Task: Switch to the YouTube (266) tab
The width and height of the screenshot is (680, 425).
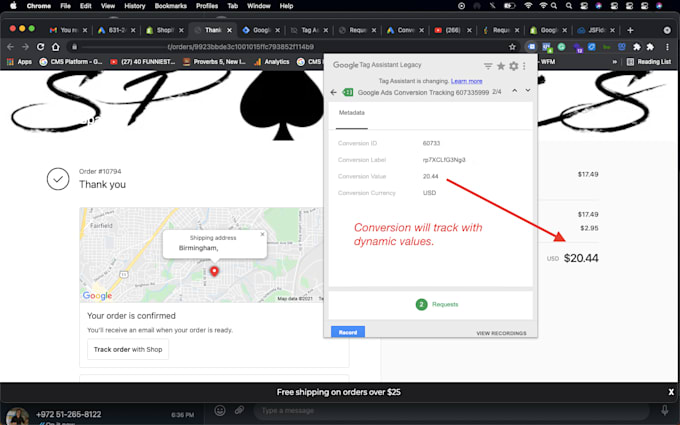Action: click(453, 30)
